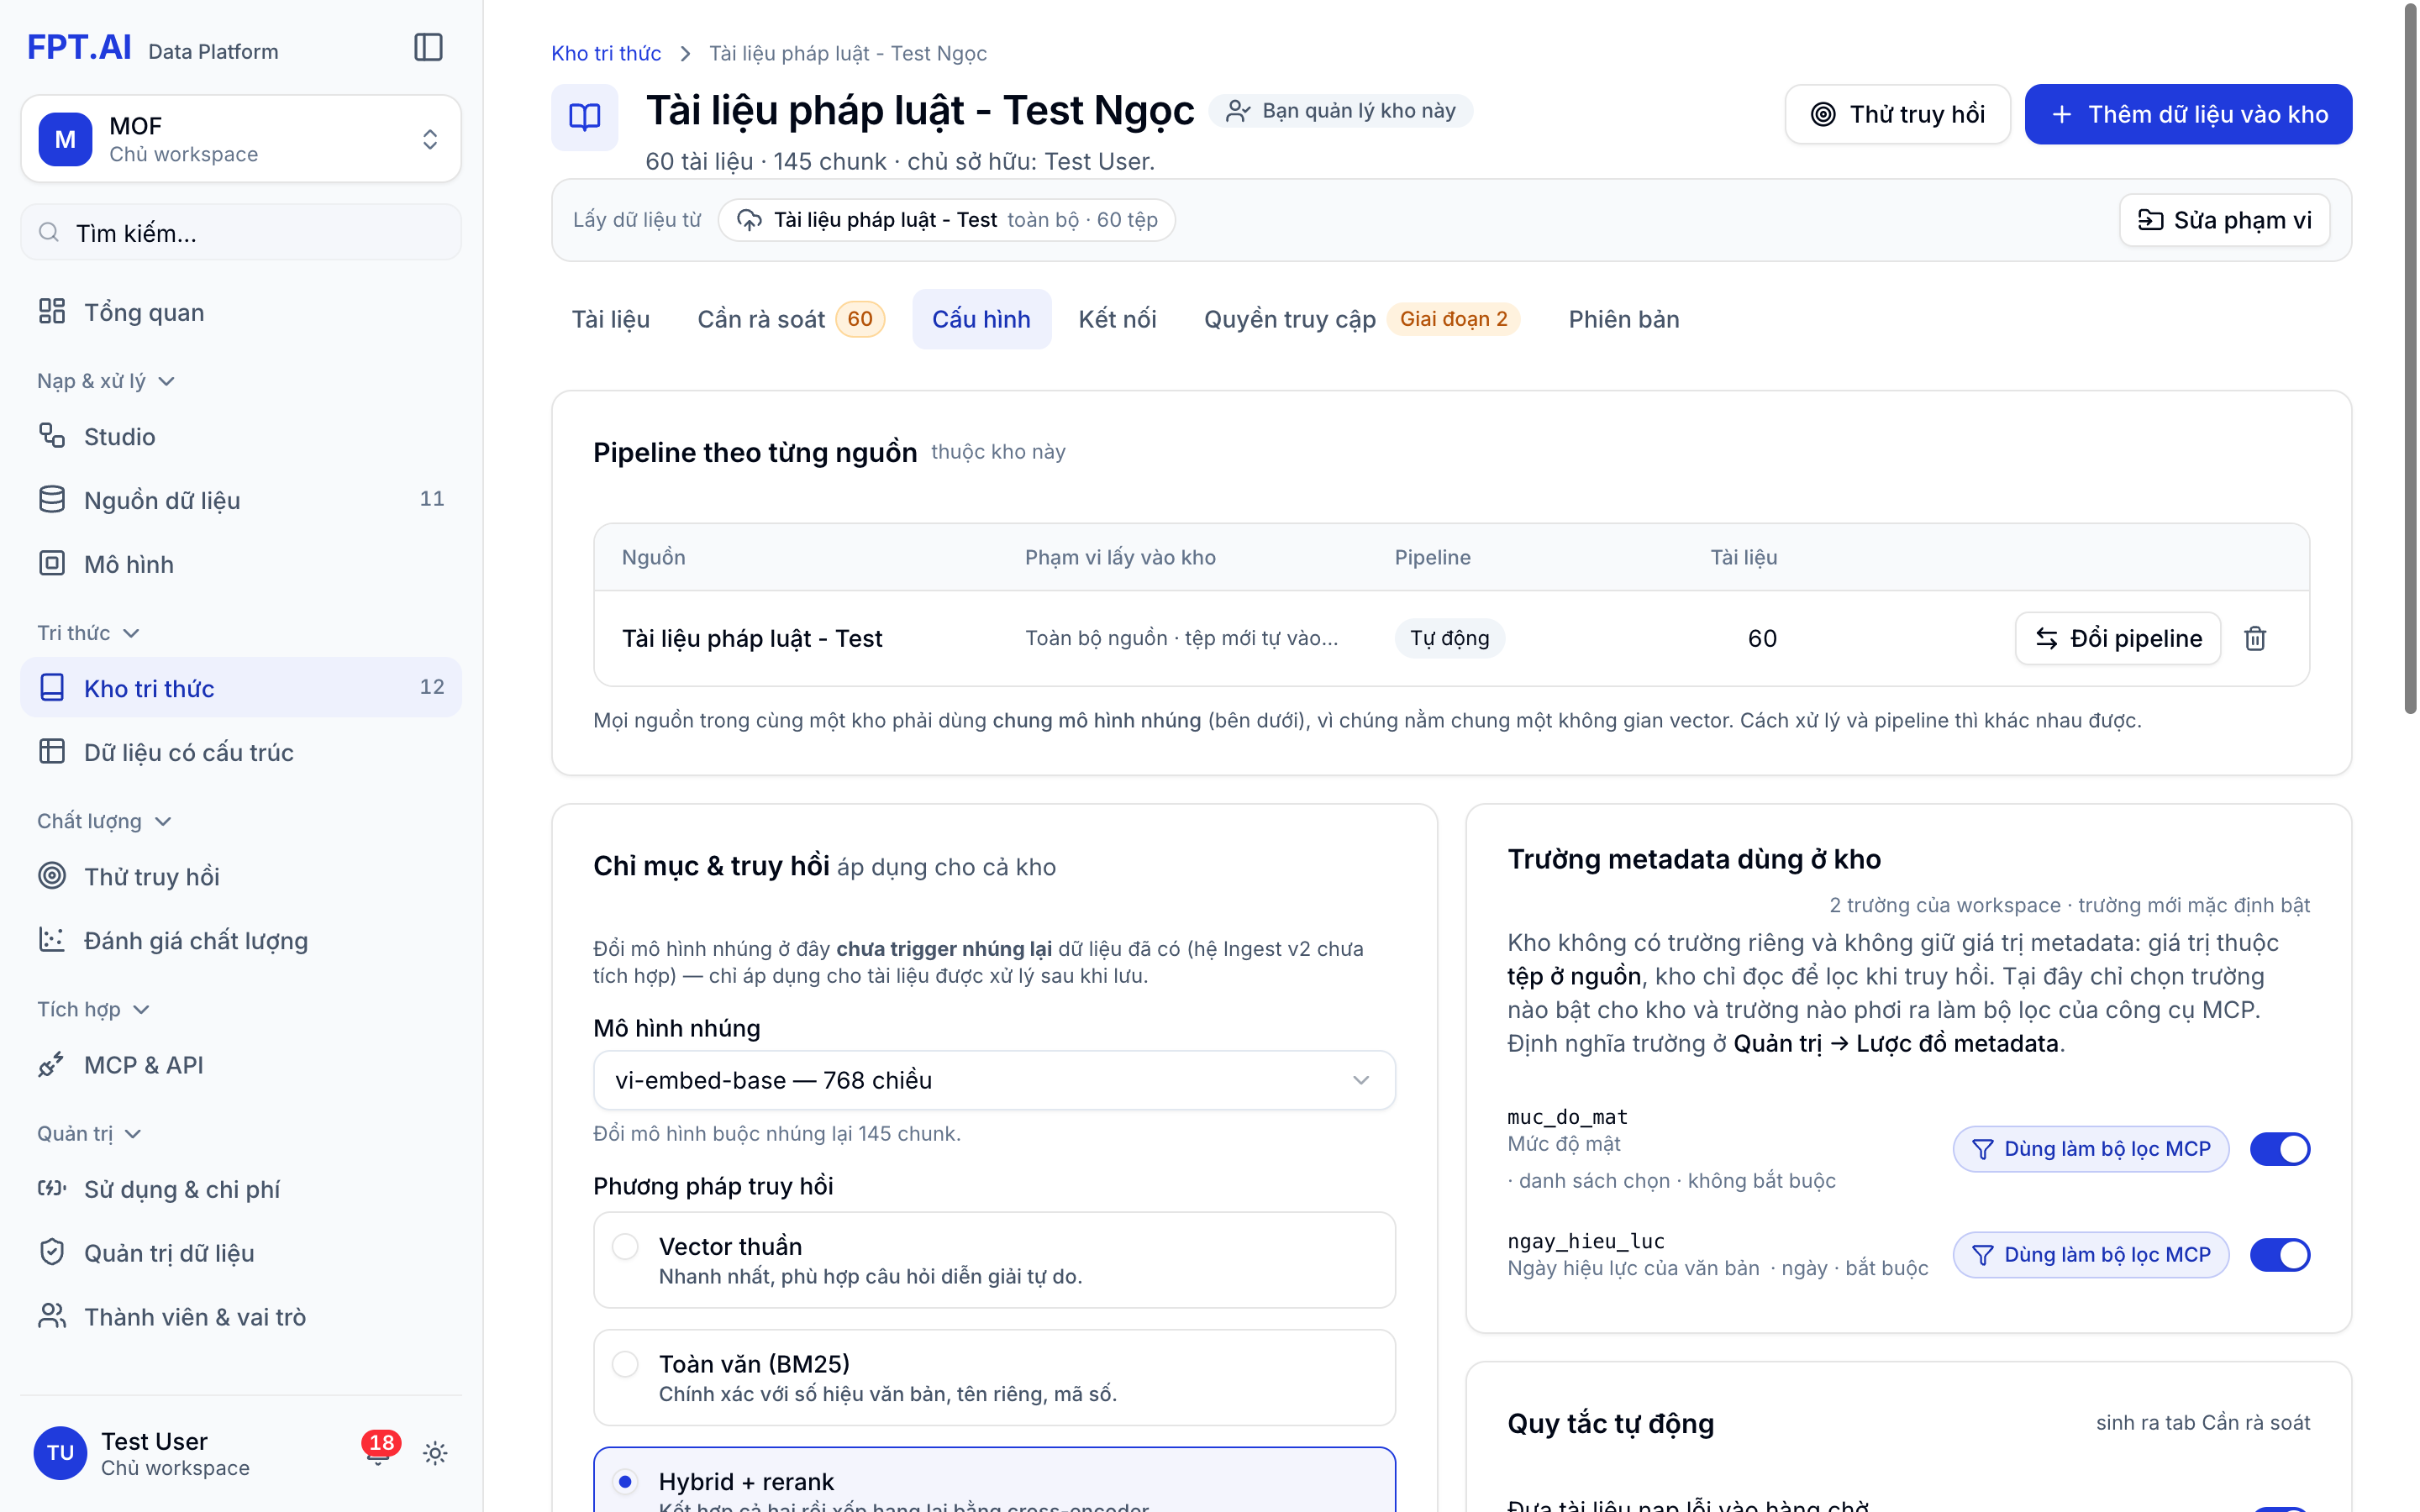
Task: Collapse Nạp & xử lý section
Action: [x=106, y=381]
